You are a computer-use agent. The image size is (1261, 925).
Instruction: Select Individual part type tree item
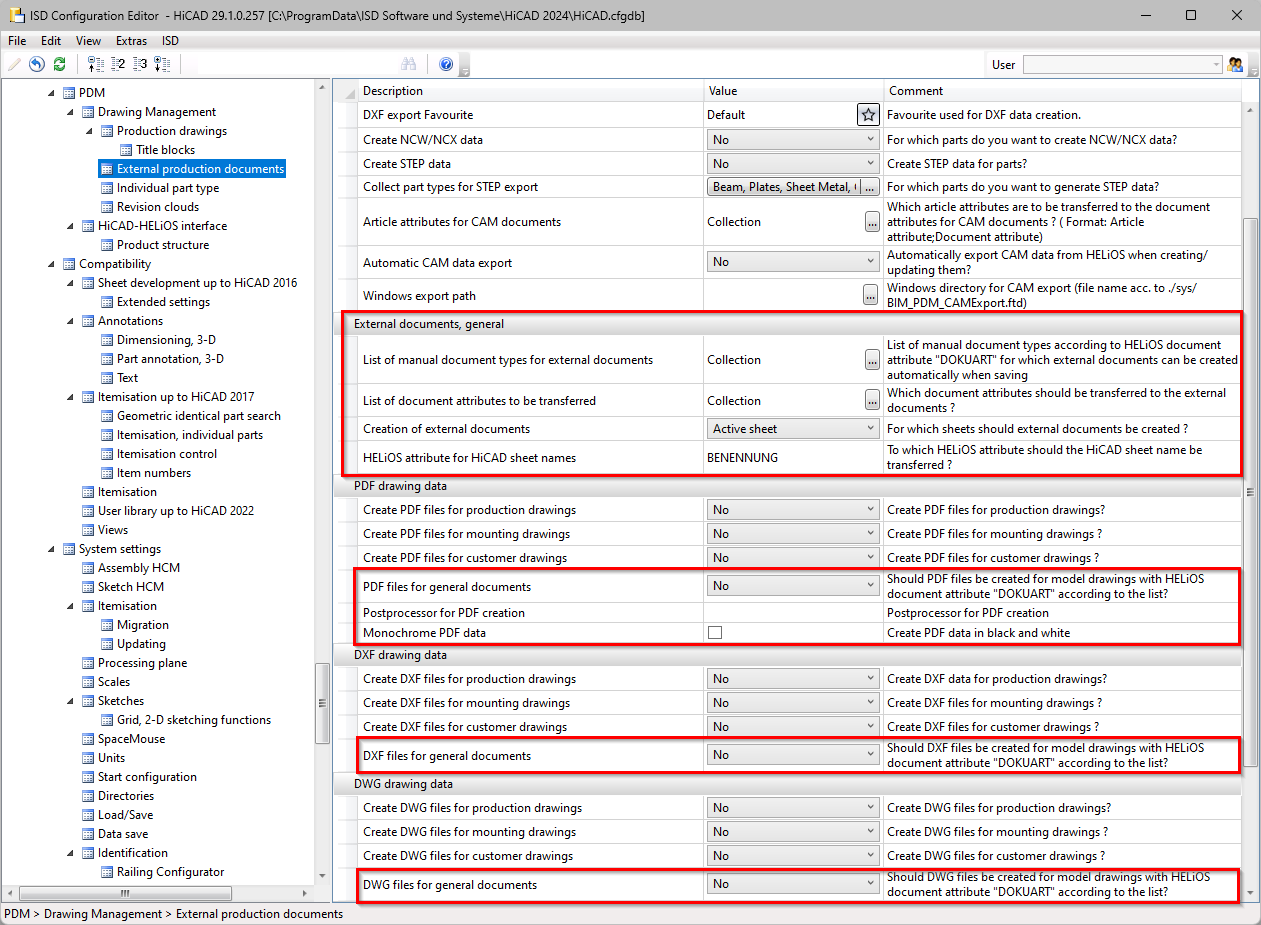[167, 188]
